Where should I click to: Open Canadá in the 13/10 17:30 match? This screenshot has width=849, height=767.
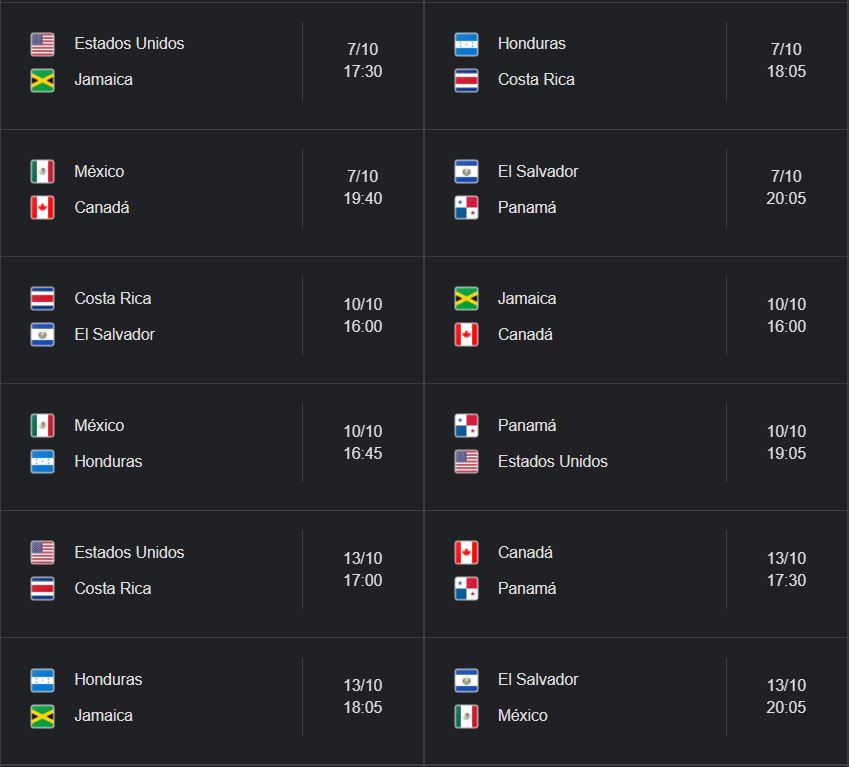pos(525,552)
